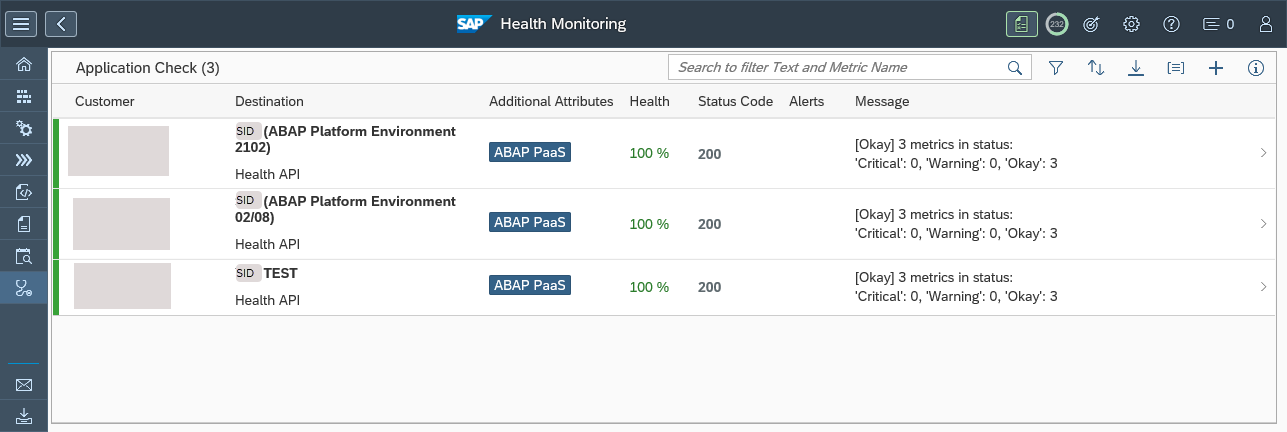This screenshot has width=1287, height=432.
Task: Go to Home in the left sidebar
Action: (x=24, y=65)
